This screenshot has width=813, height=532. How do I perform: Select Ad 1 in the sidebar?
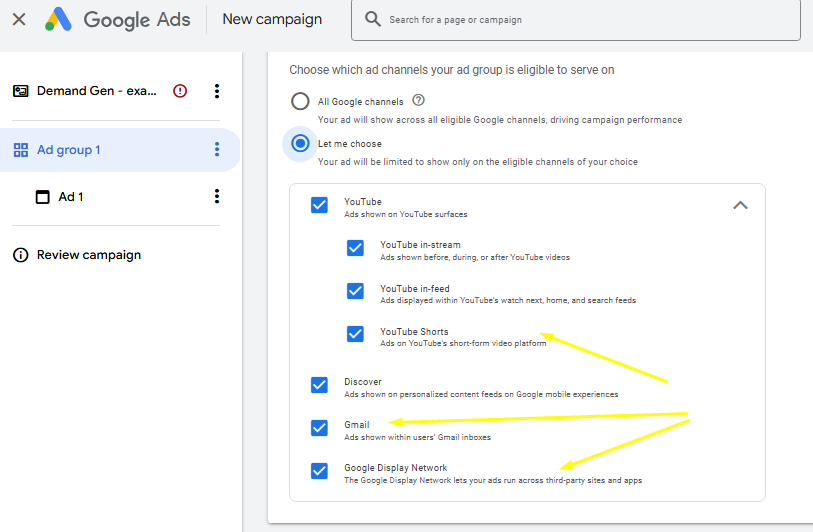click(71, 197)
